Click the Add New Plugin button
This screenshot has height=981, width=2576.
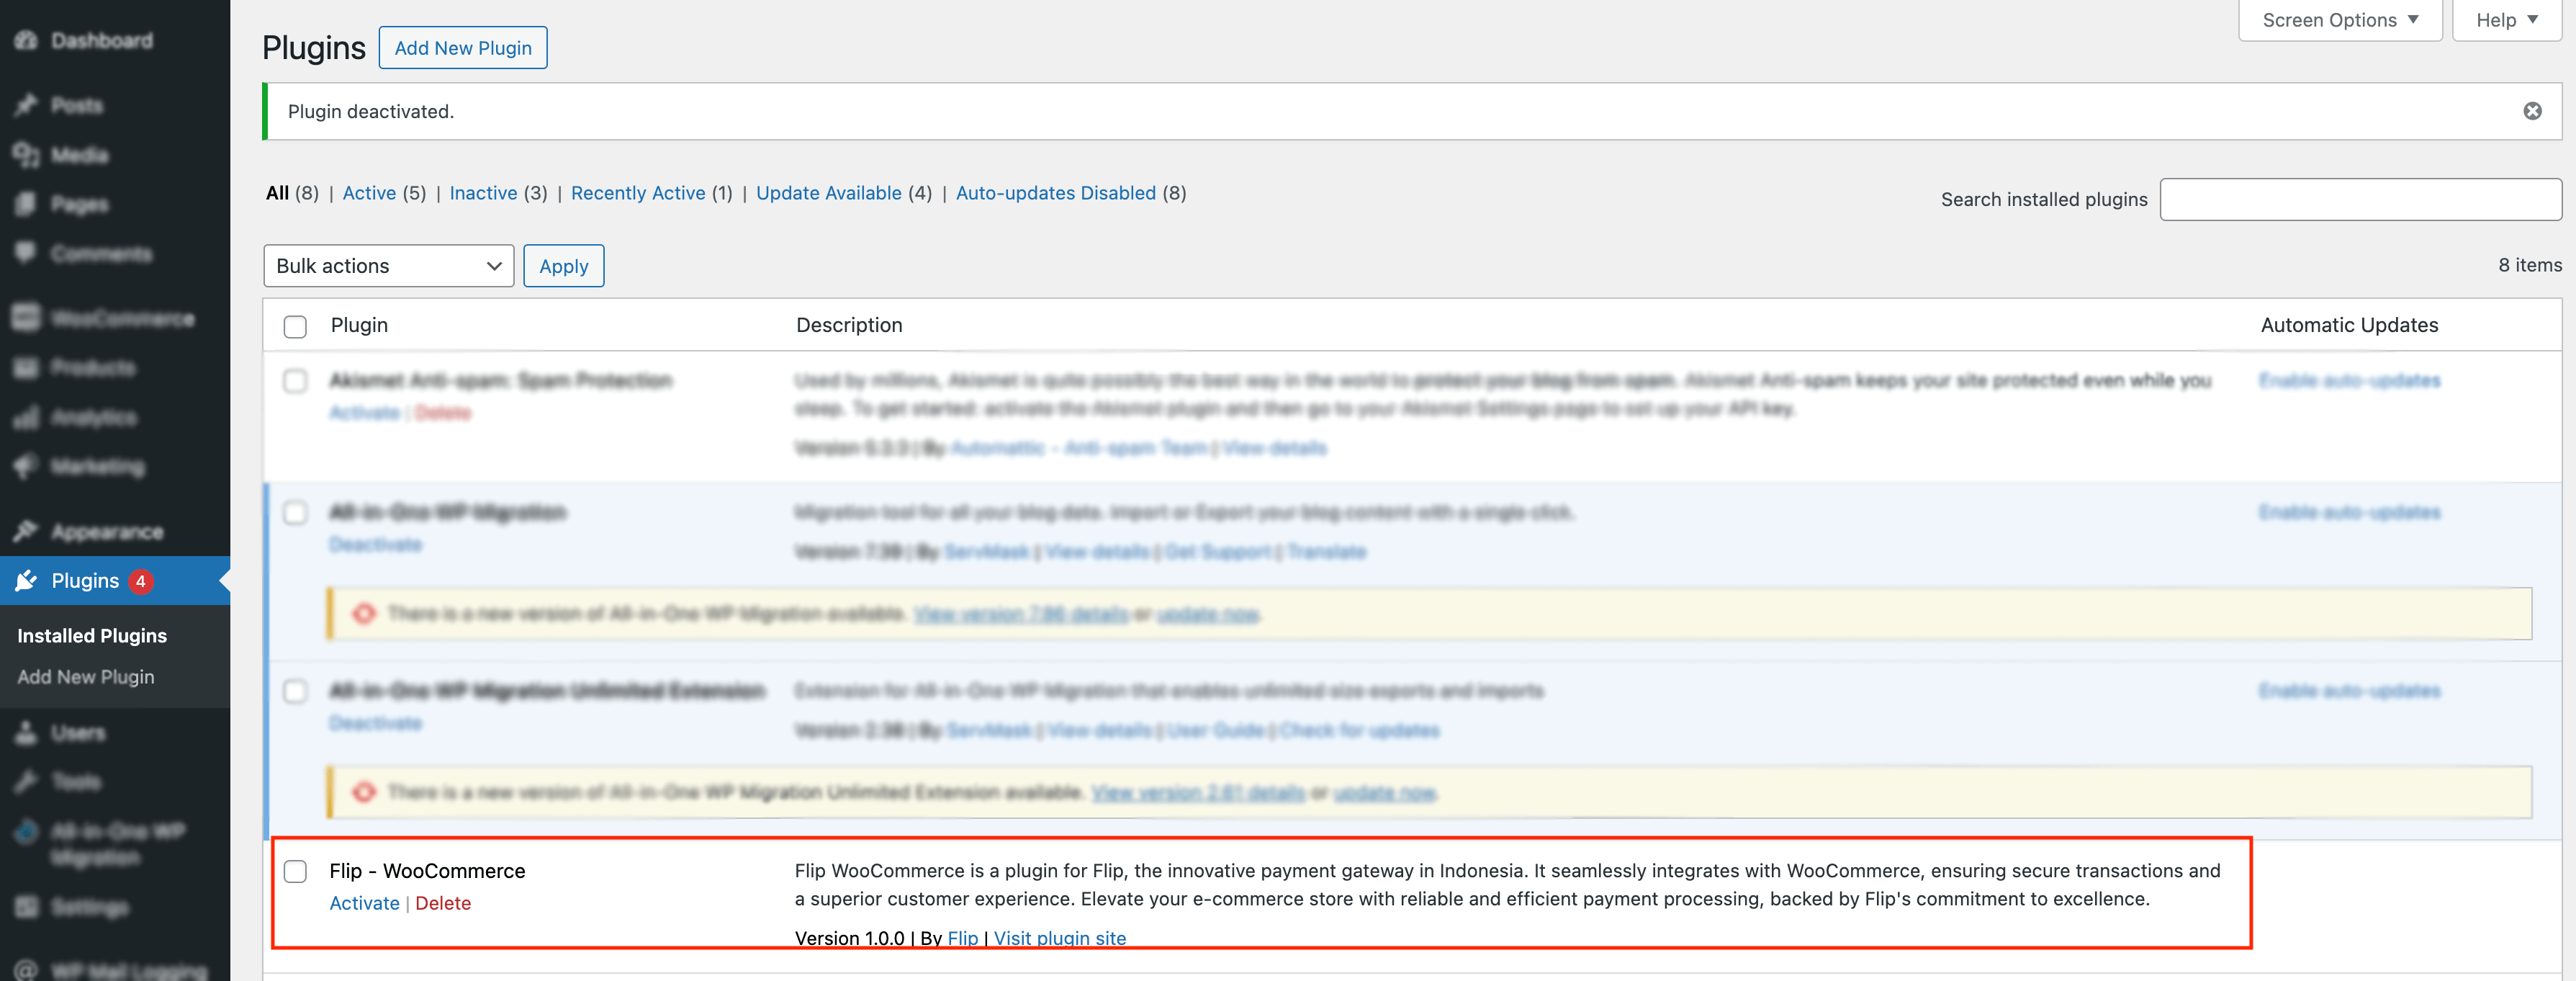[462, 47]
